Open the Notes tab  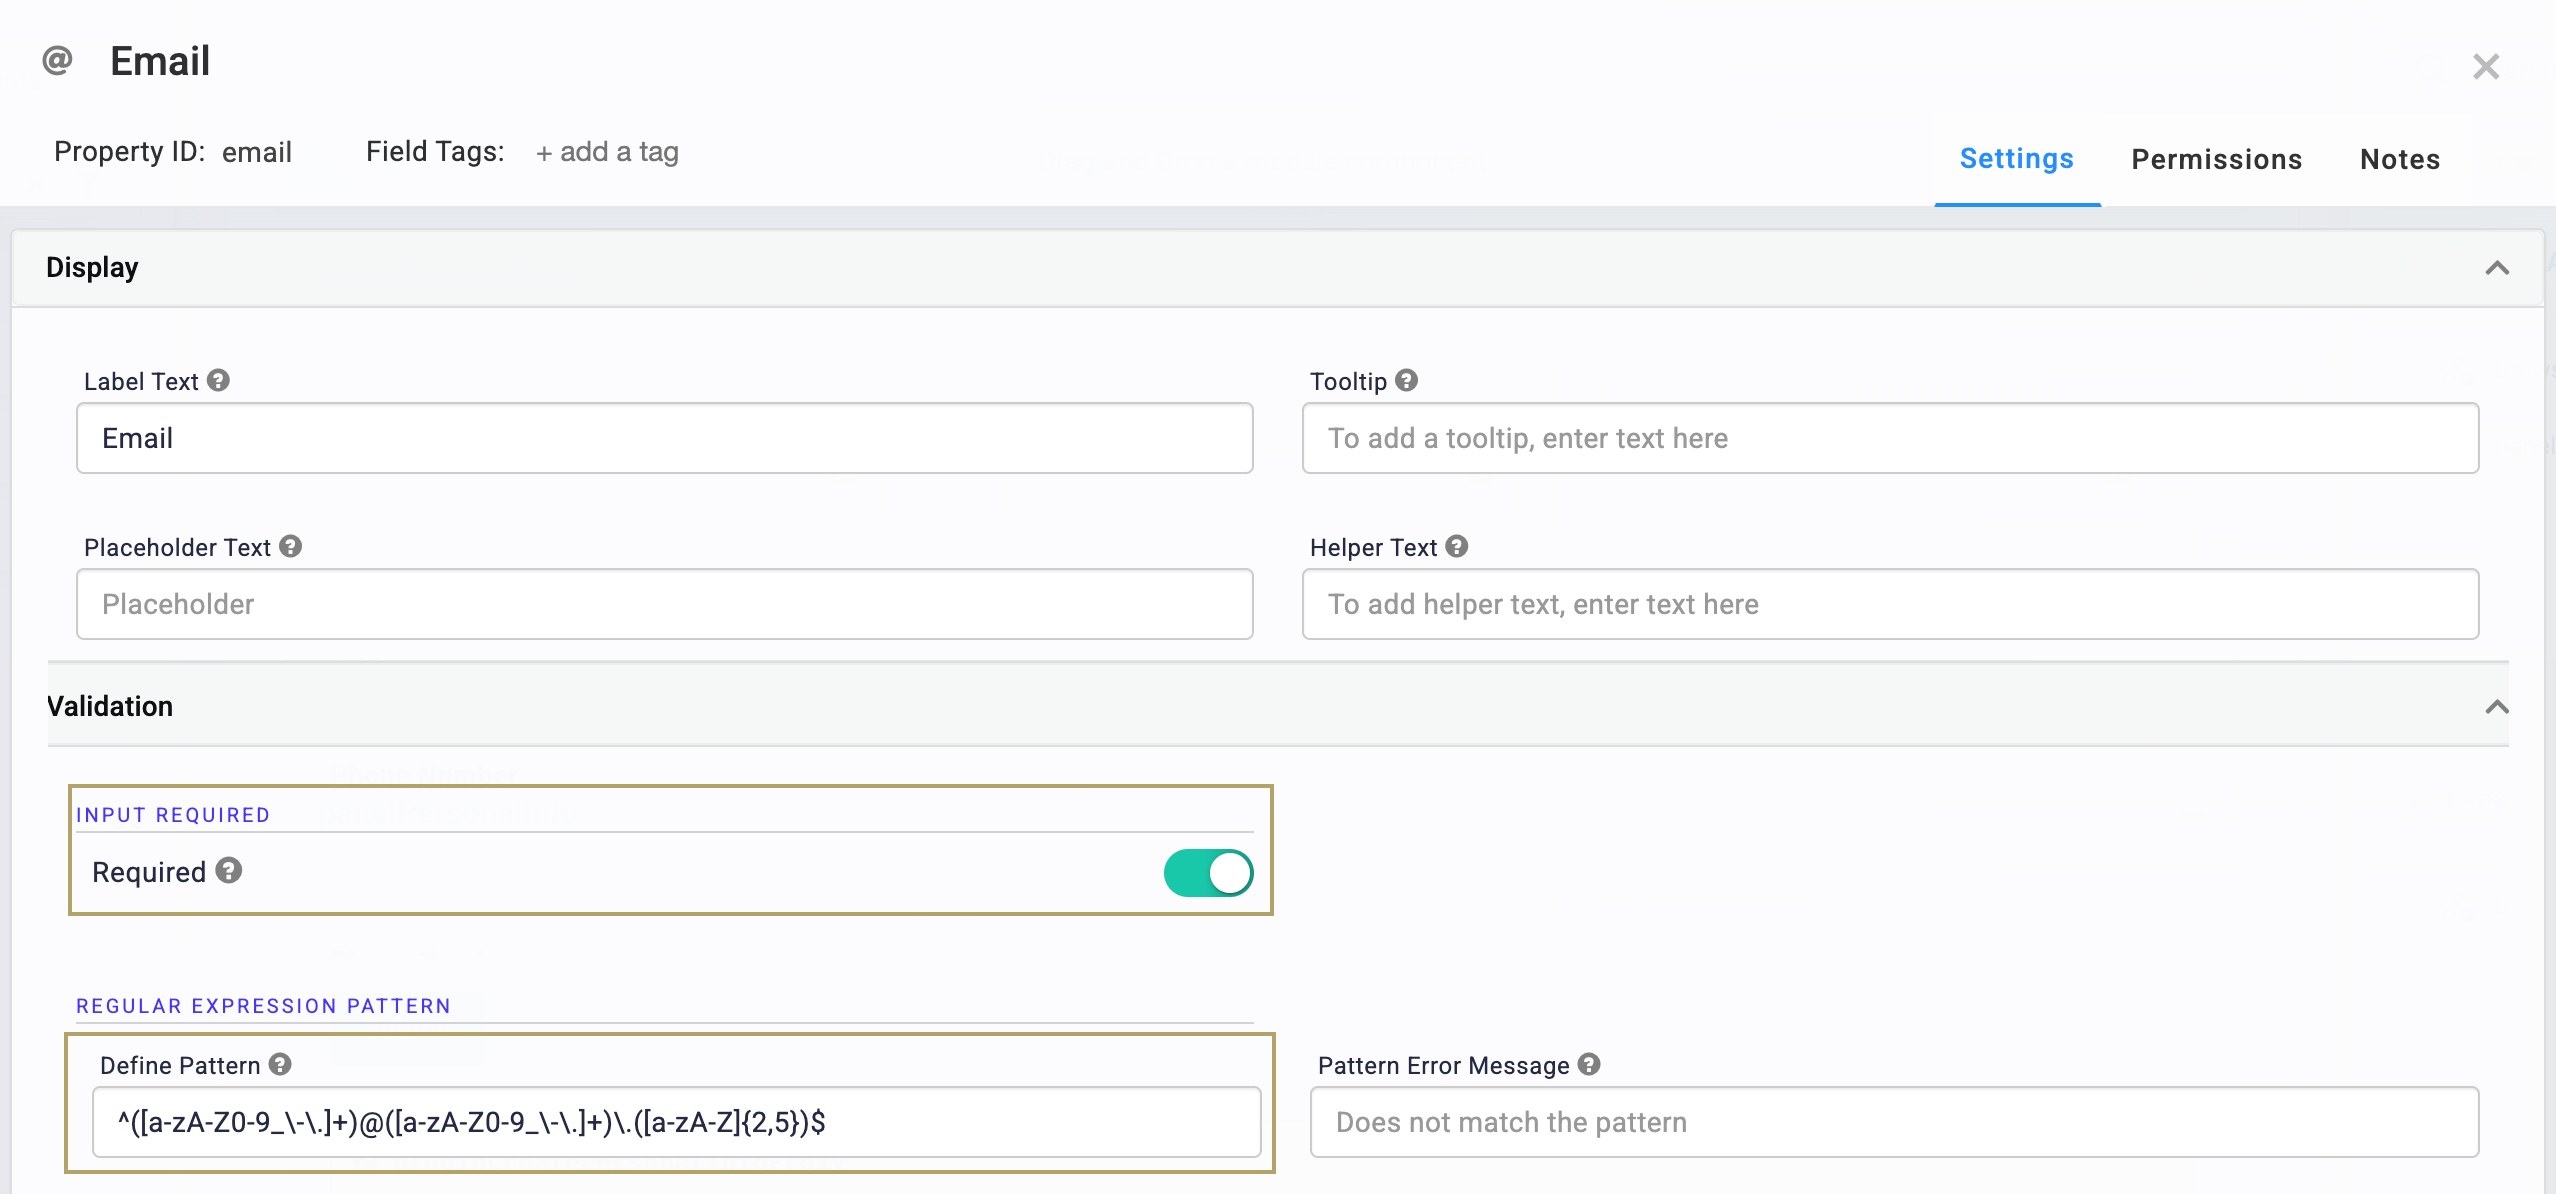coord(2399,158)
